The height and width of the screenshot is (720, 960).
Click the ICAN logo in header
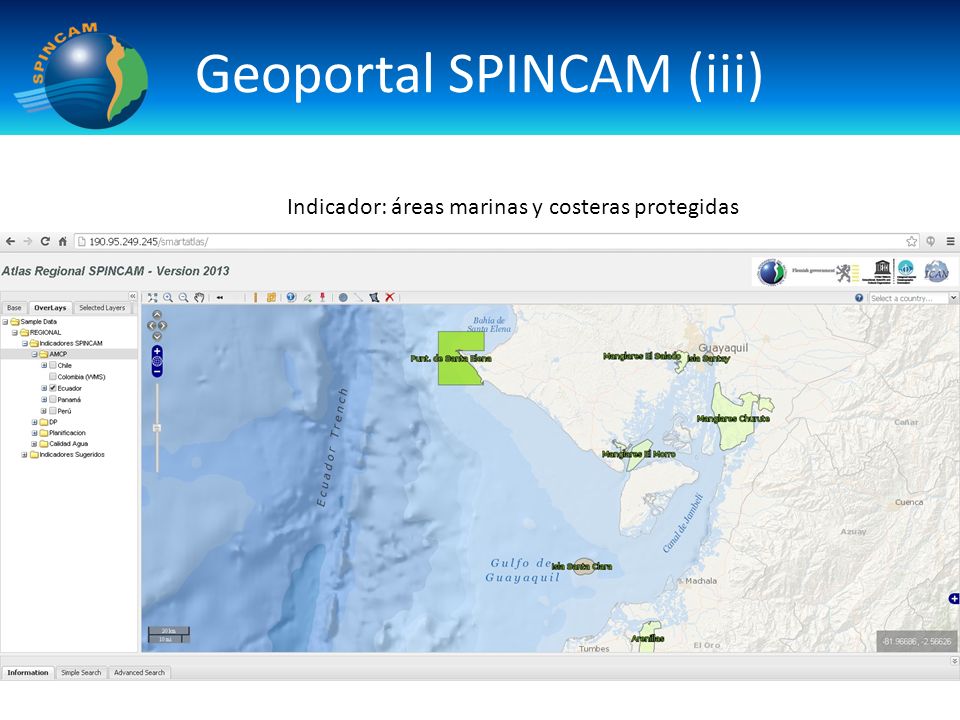(x=936, y=271)
